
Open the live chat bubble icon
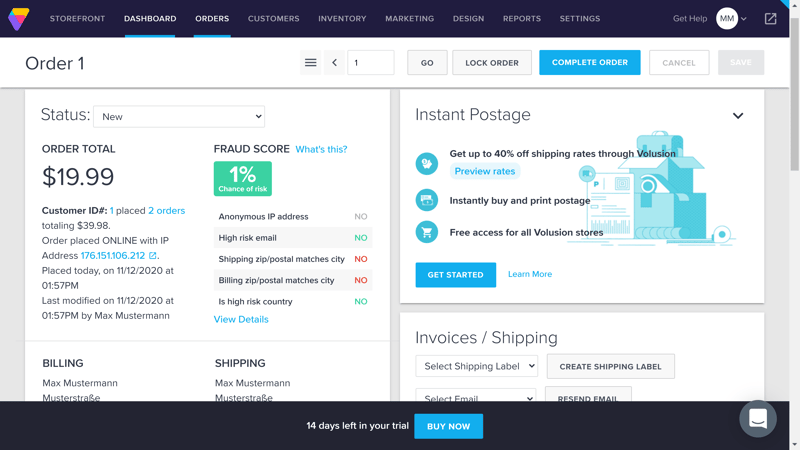(x=758, y=418)
